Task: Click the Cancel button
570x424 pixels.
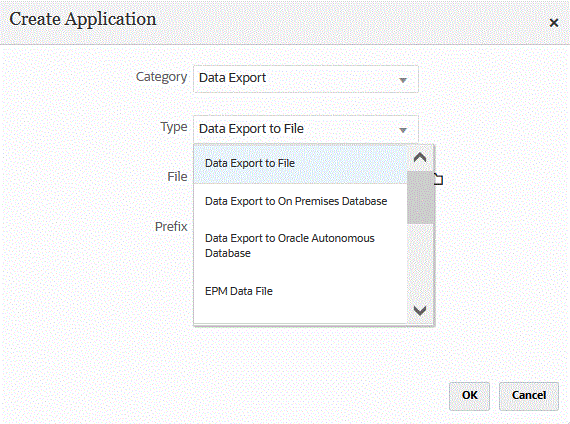Action: pyautogui.click(x=529, y=396)
